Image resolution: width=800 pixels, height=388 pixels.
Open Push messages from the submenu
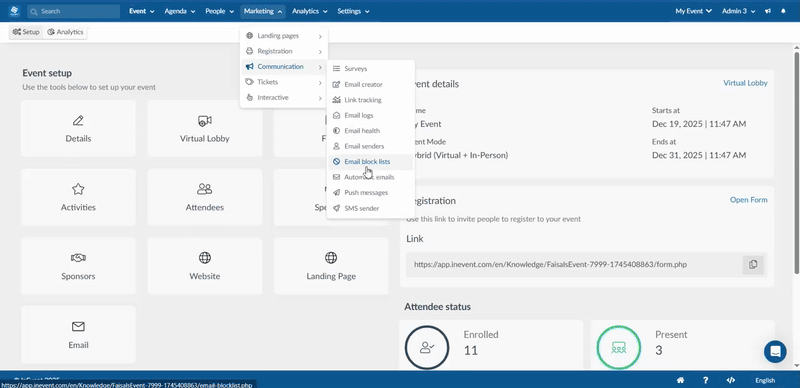370,192
